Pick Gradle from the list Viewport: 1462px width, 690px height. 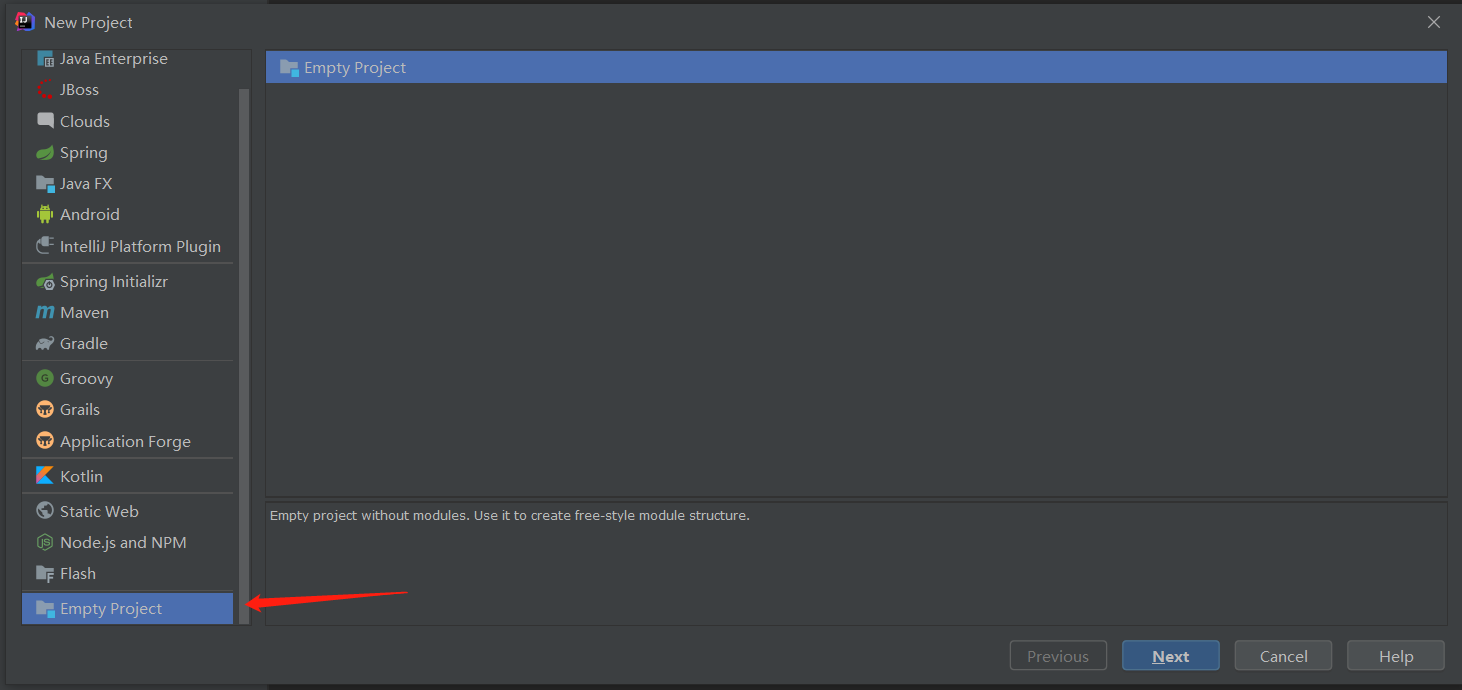coord(128,344)
